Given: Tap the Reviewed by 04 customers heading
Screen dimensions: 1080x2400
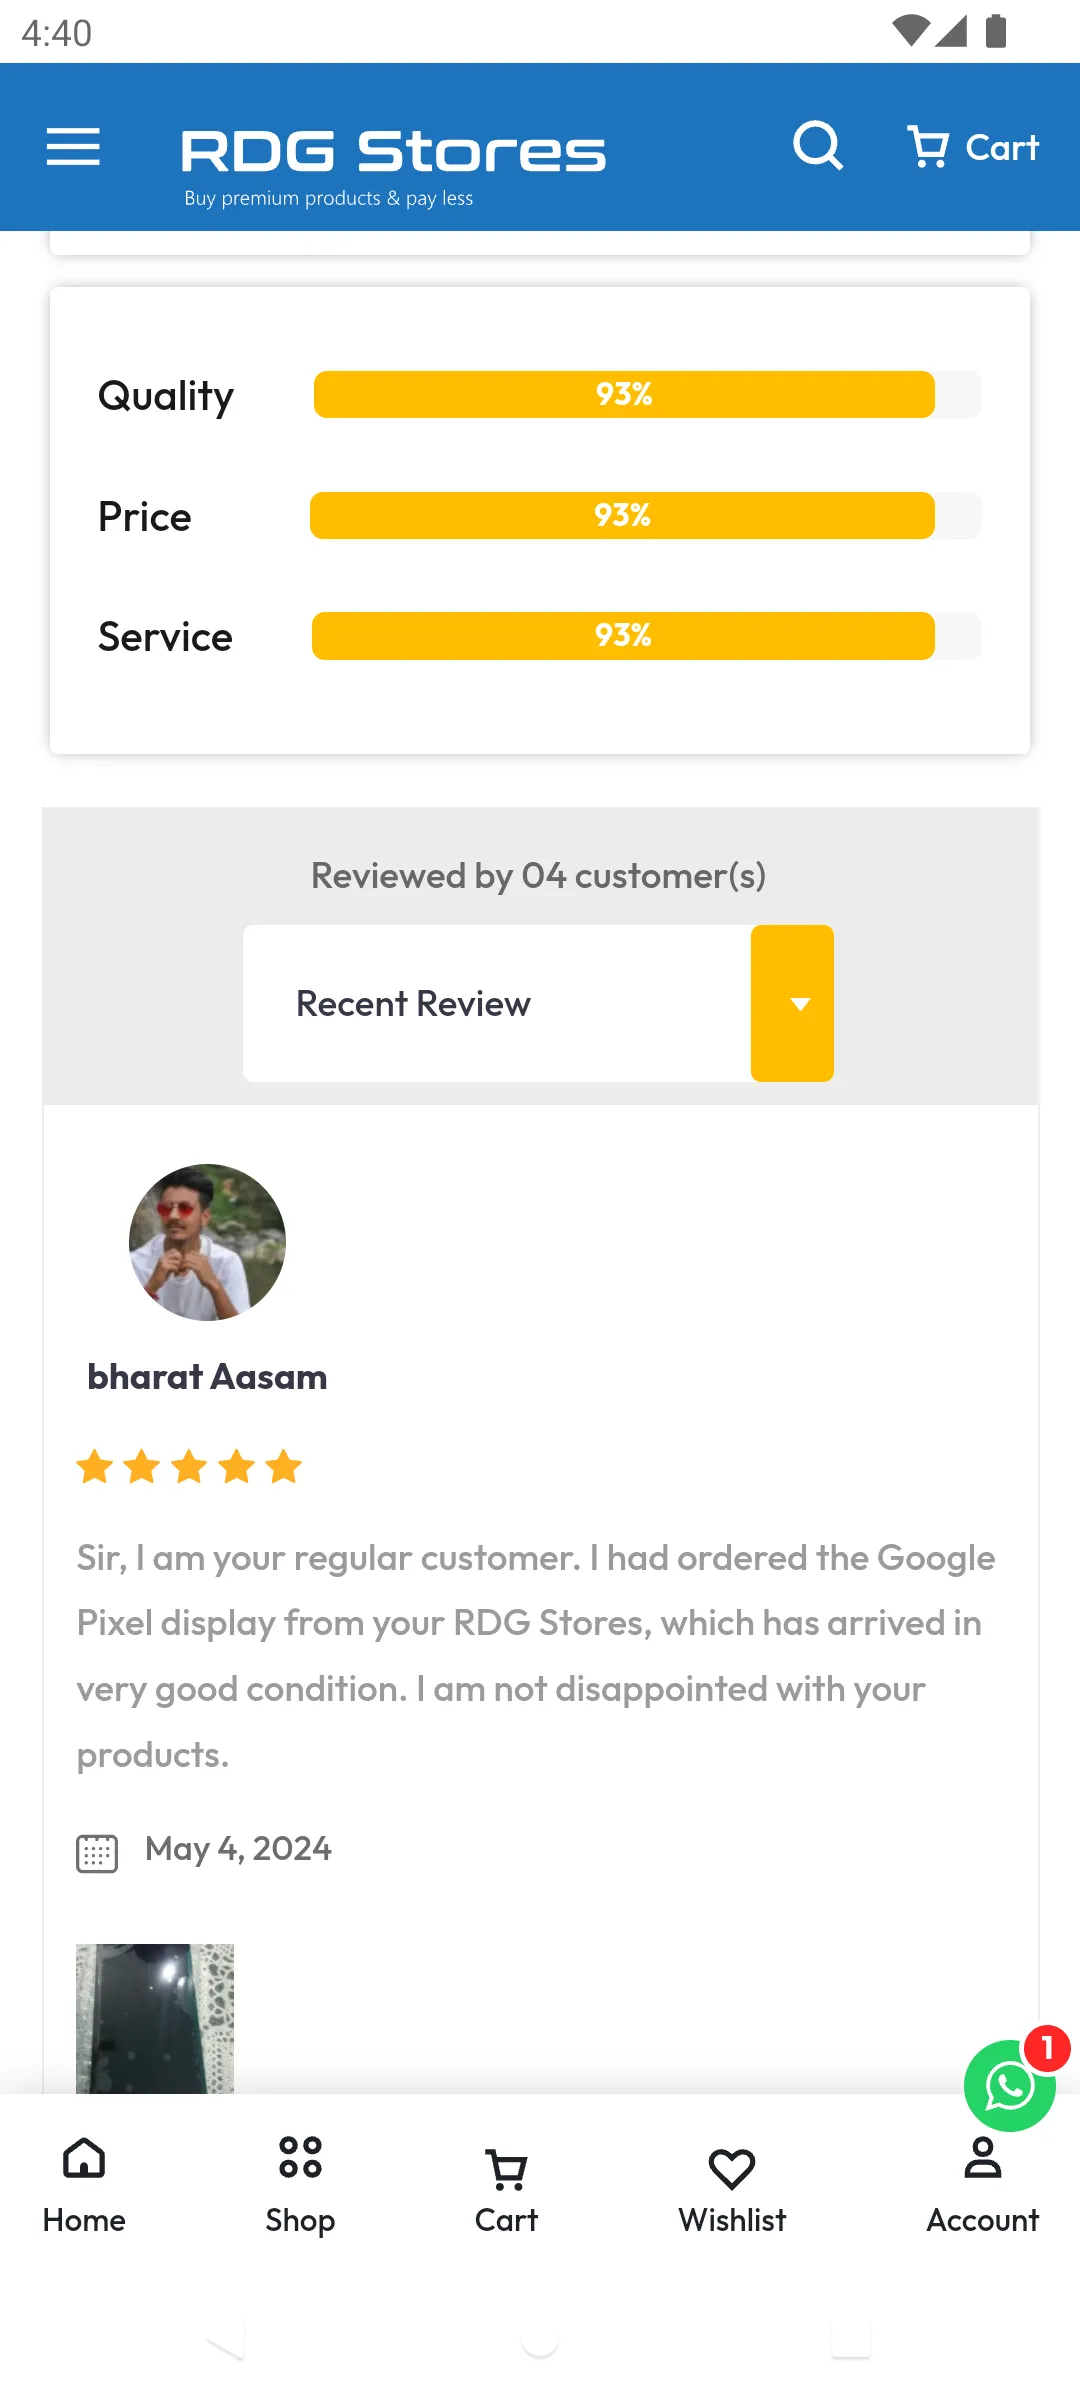Looking at the screenshot, I should (539, 875).
